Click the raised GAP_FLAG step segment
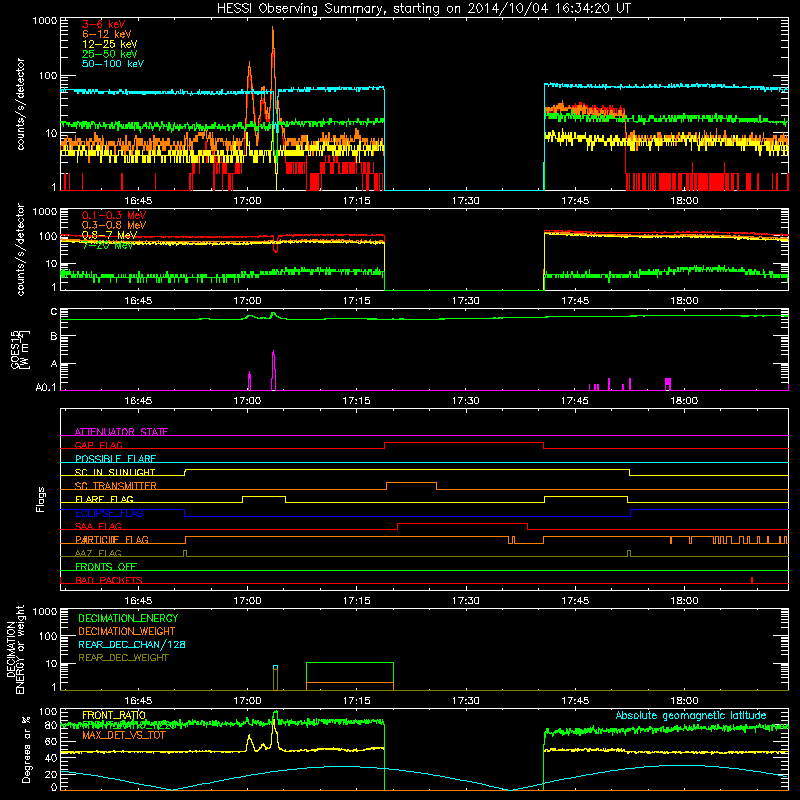 pos(464,443)
